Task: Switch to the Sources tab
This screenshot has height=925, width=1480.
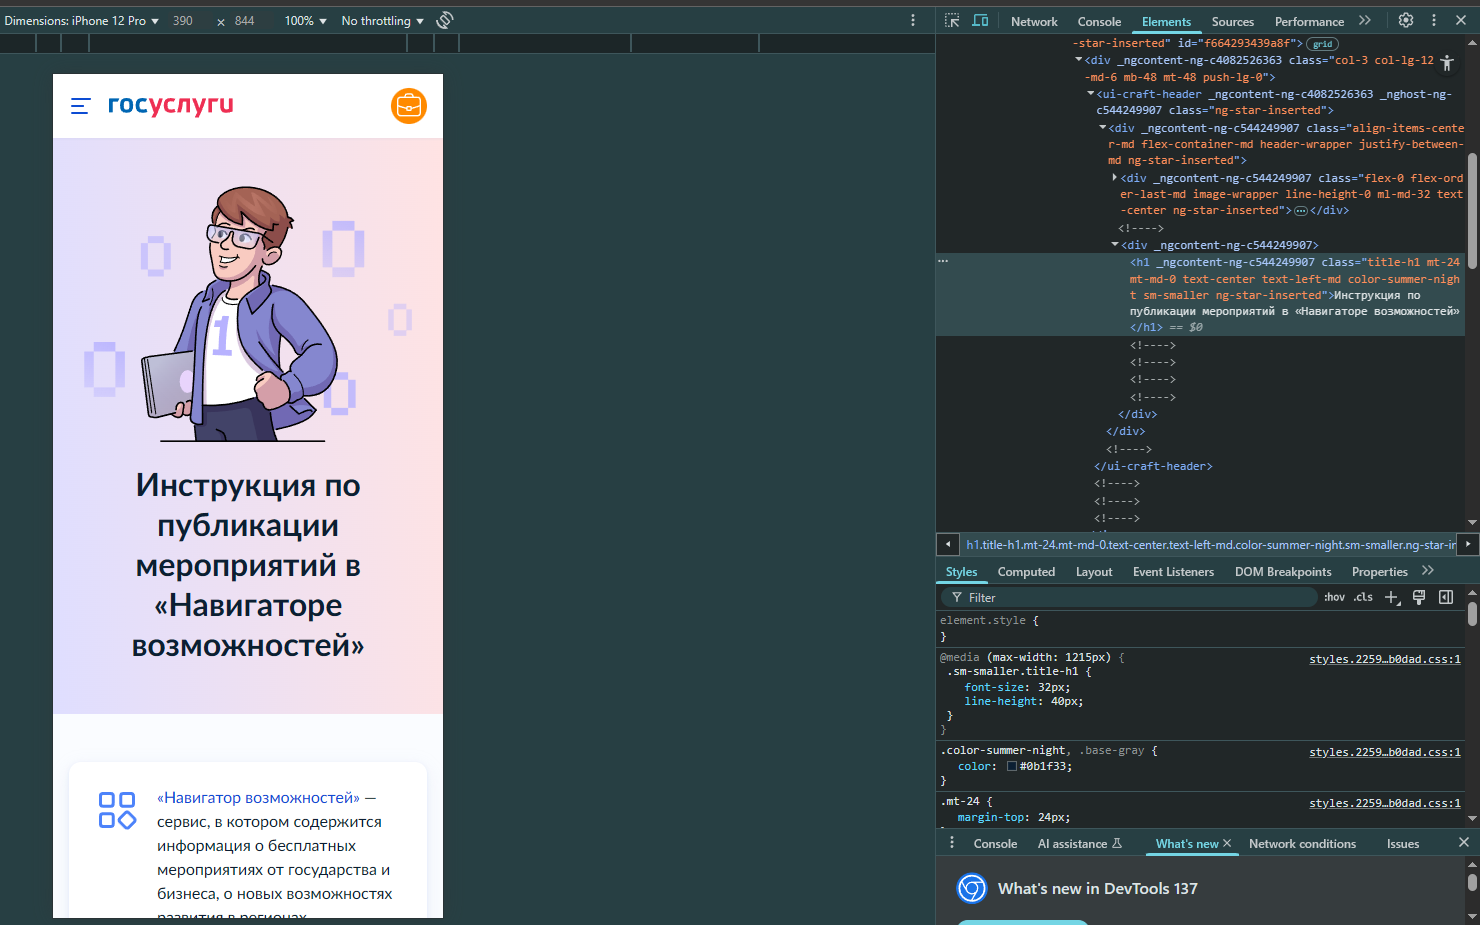Action: [1232, 21]
